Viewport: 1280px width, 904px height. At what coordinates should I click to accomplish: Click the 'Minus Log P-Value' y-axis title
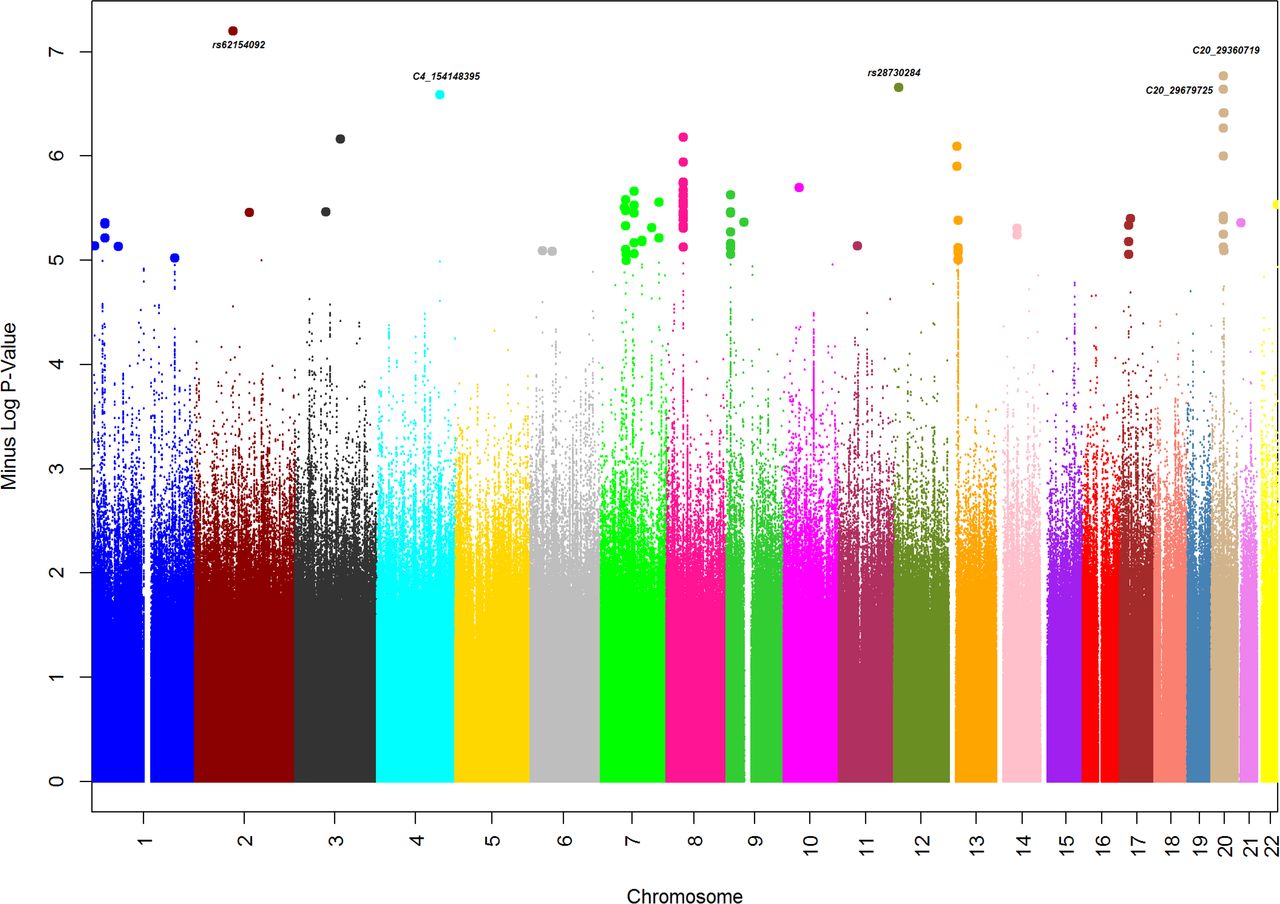9,405
